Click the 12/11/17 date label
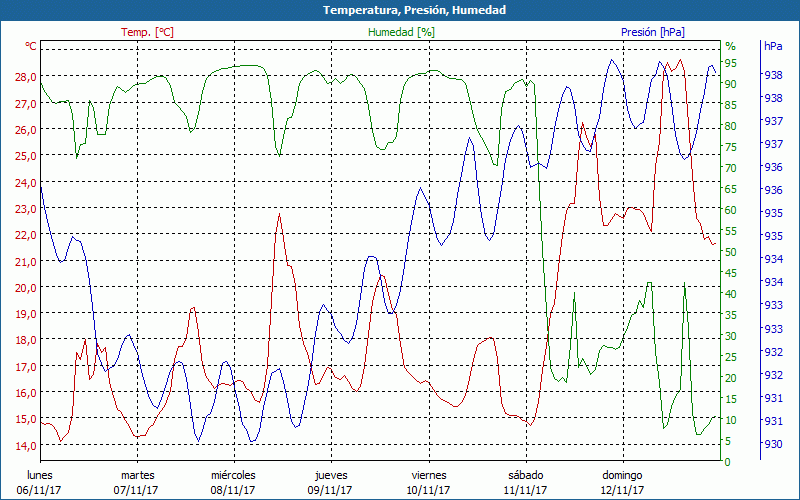800x500 pixels. pyautogui.click(x=622, y=490)
